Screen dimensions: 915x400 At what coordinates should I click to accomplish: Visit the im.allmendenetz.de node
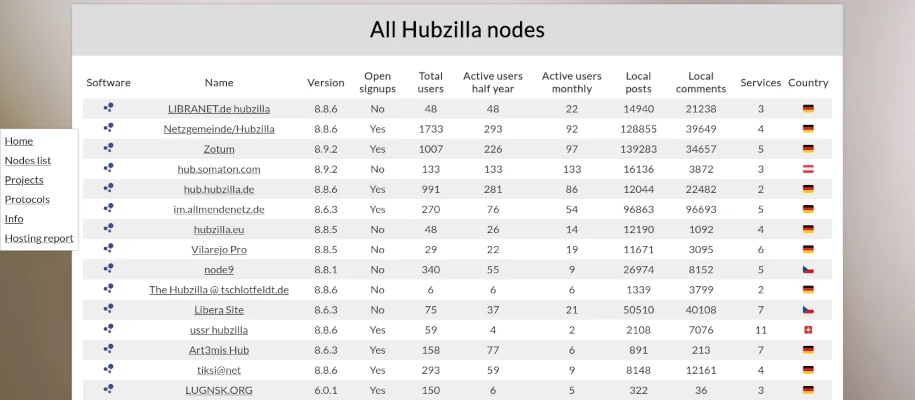(219, 209)
